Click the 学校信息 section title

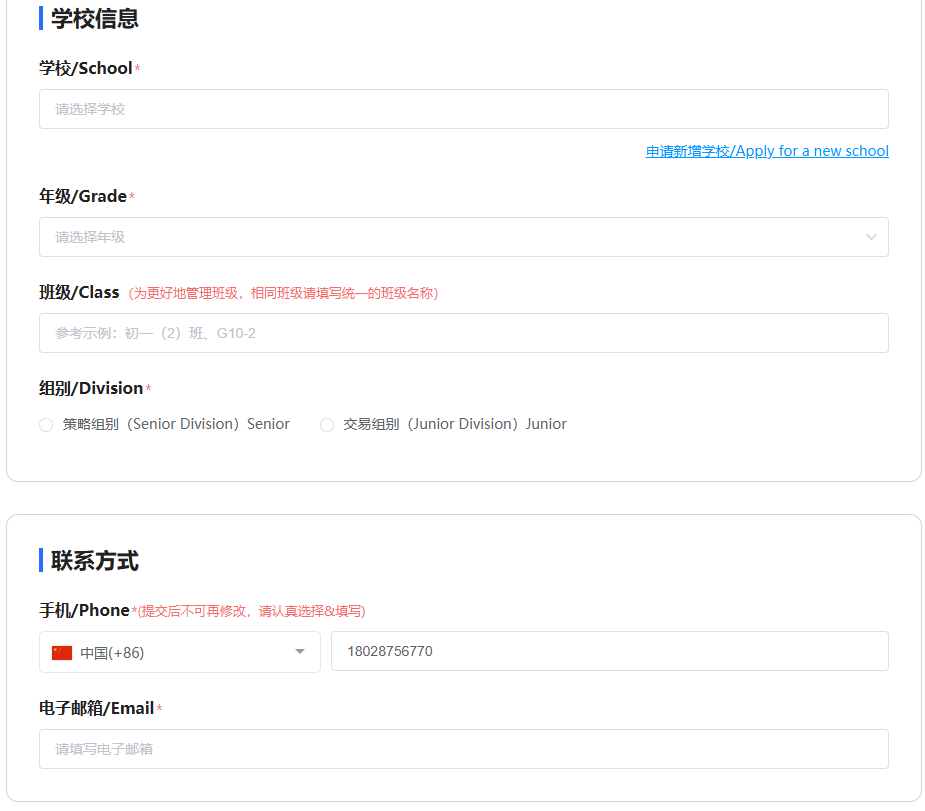point(97,18)
